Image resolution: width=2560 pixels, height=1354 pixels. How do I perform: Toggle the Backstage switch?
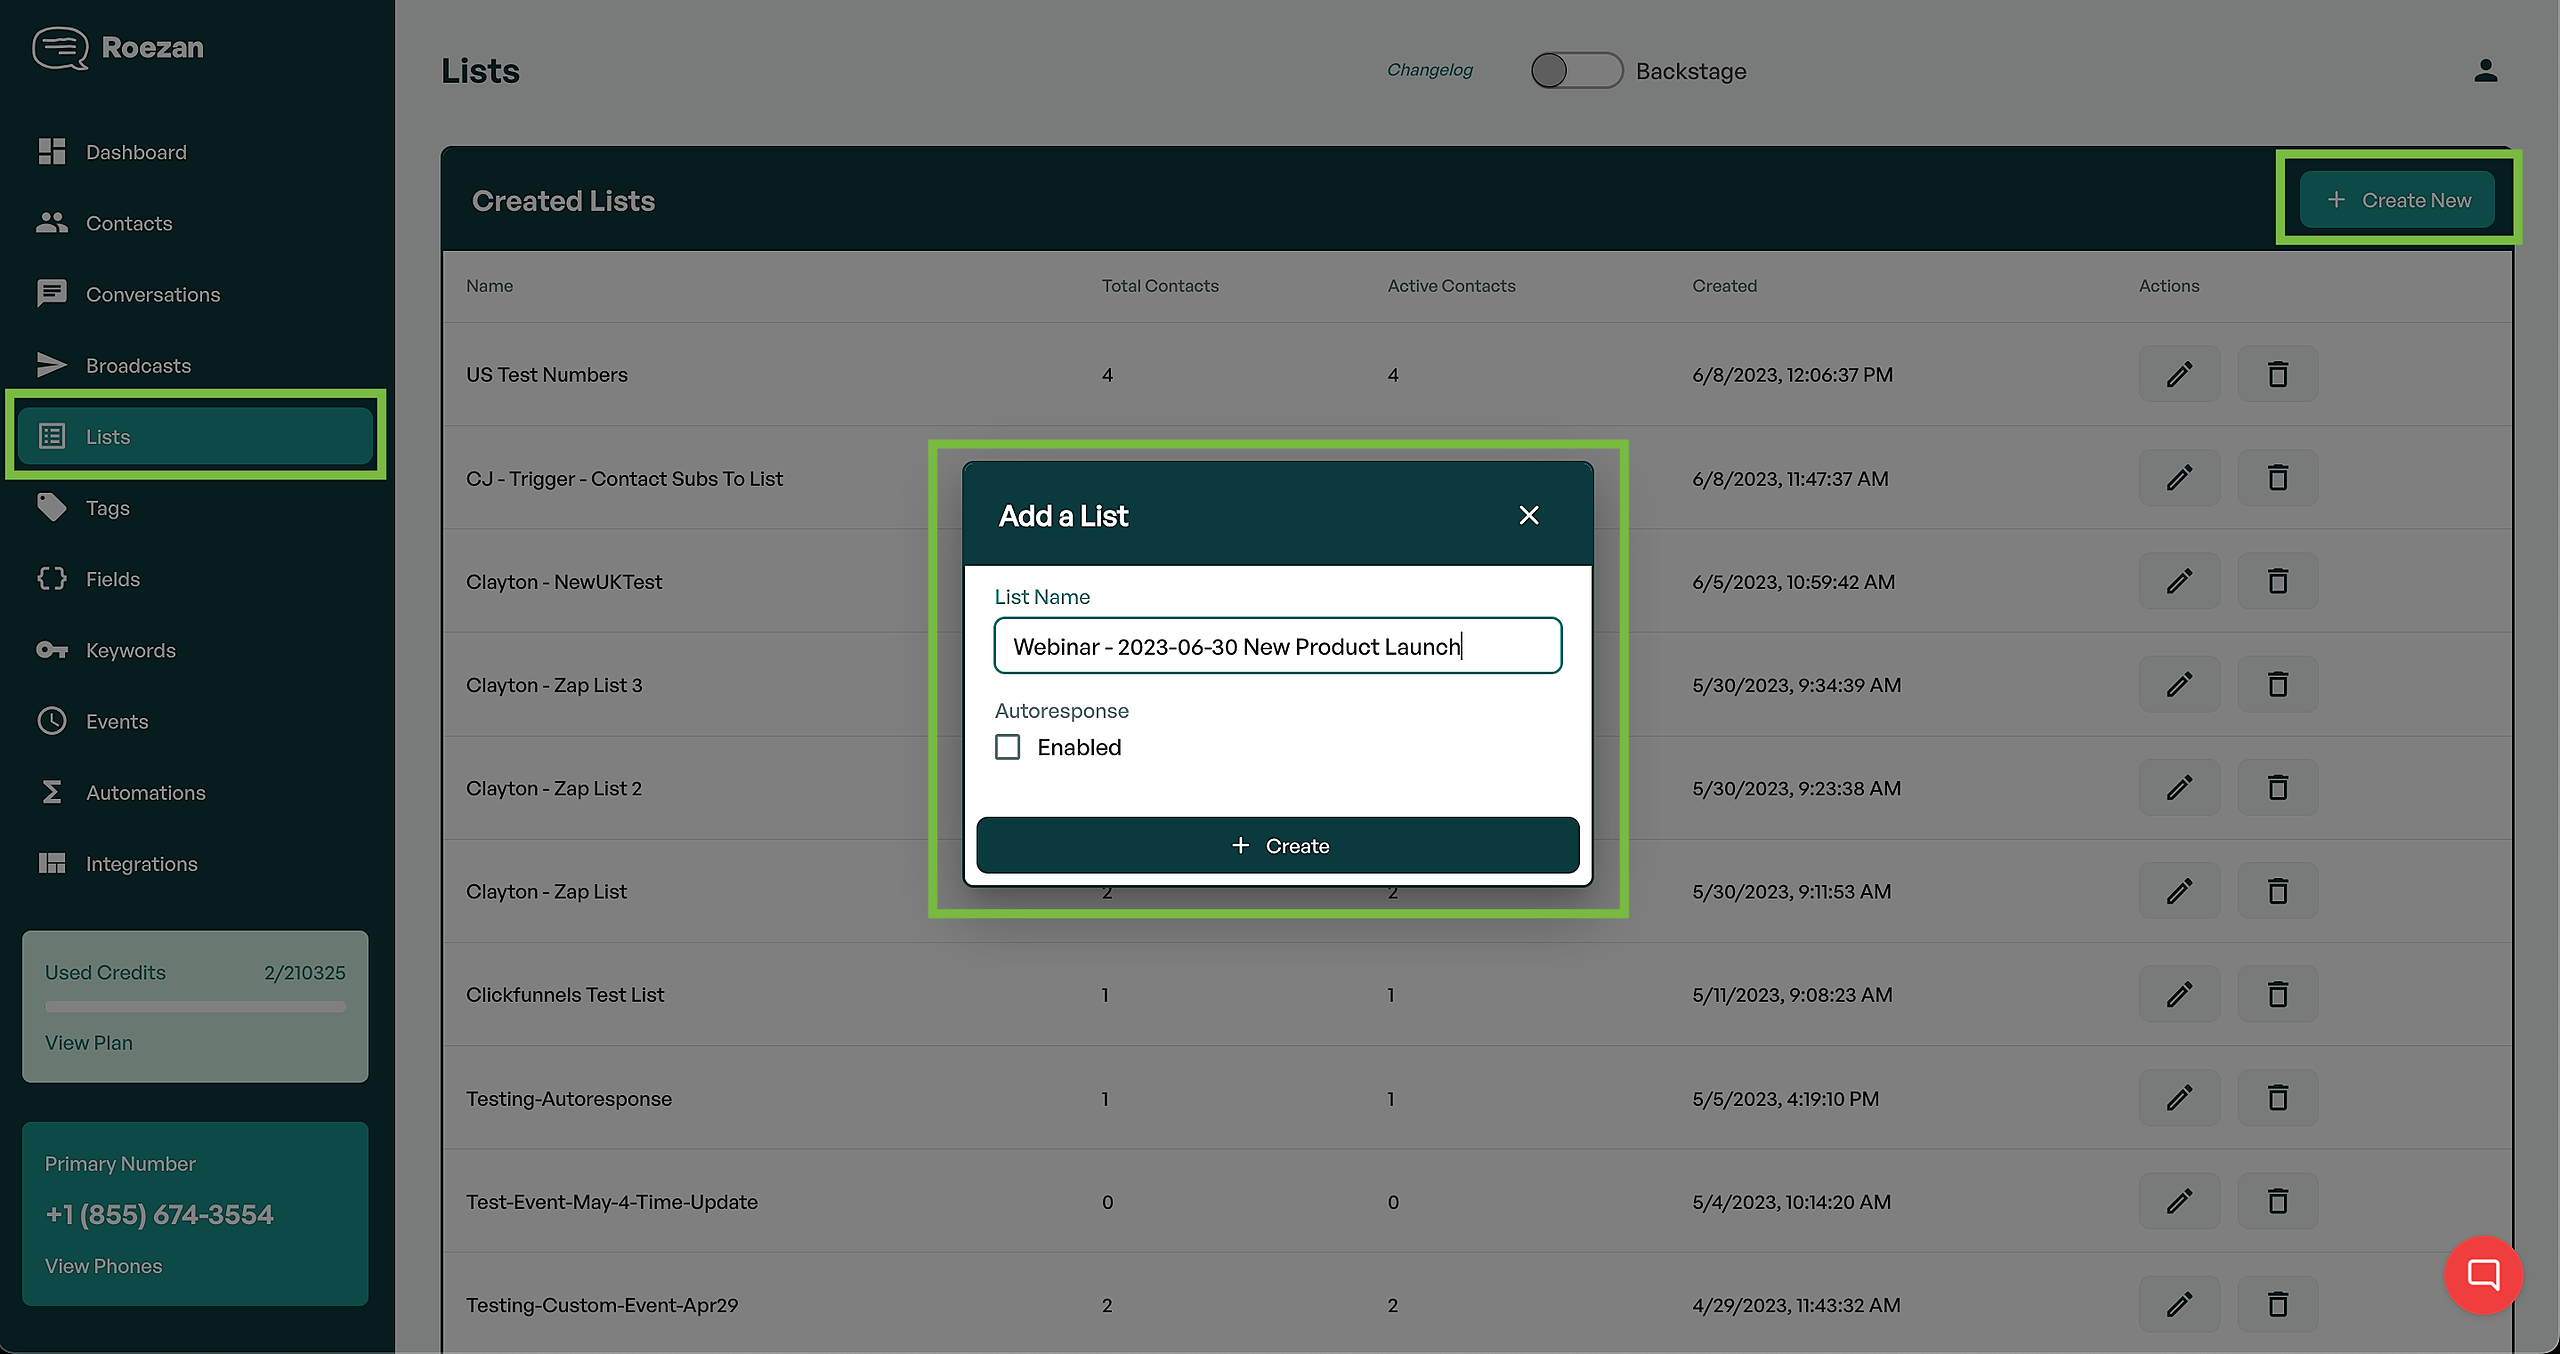pyautogui.click(x=1576, y=71)
